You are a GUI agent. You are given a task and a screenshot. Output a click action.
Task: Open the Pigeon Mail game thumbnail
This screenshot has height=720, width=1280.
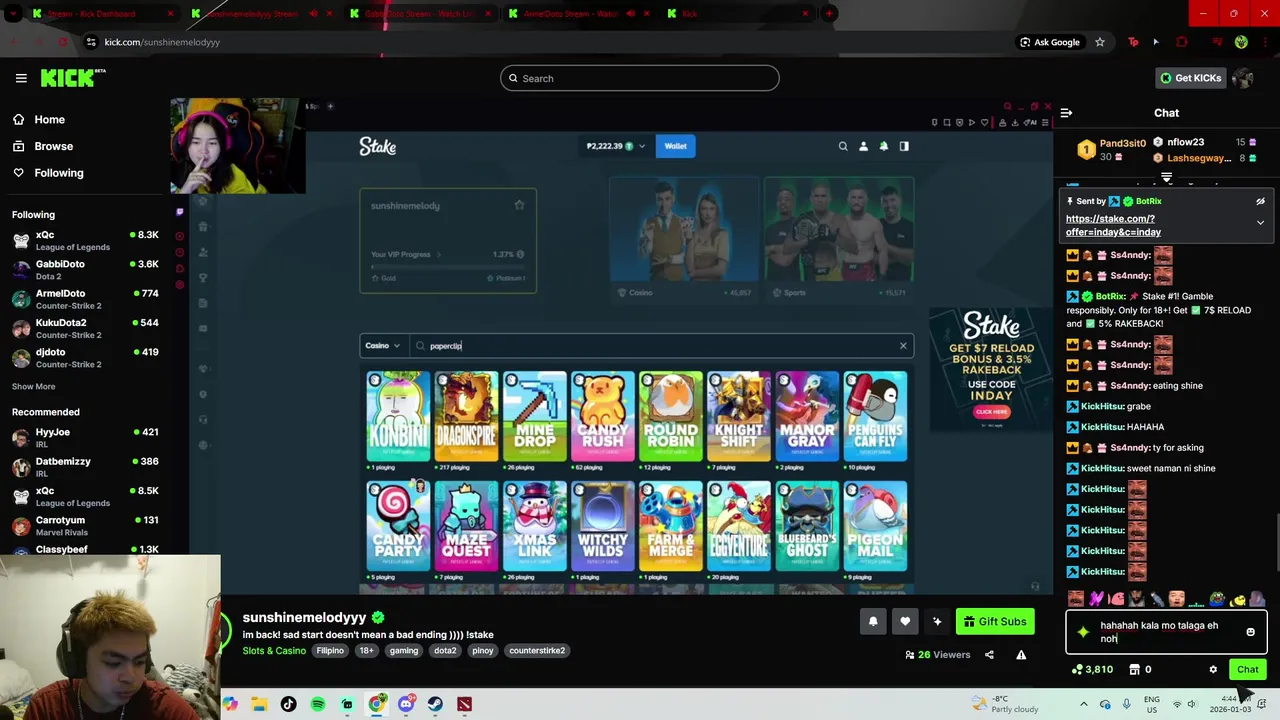tap(875, 526)
